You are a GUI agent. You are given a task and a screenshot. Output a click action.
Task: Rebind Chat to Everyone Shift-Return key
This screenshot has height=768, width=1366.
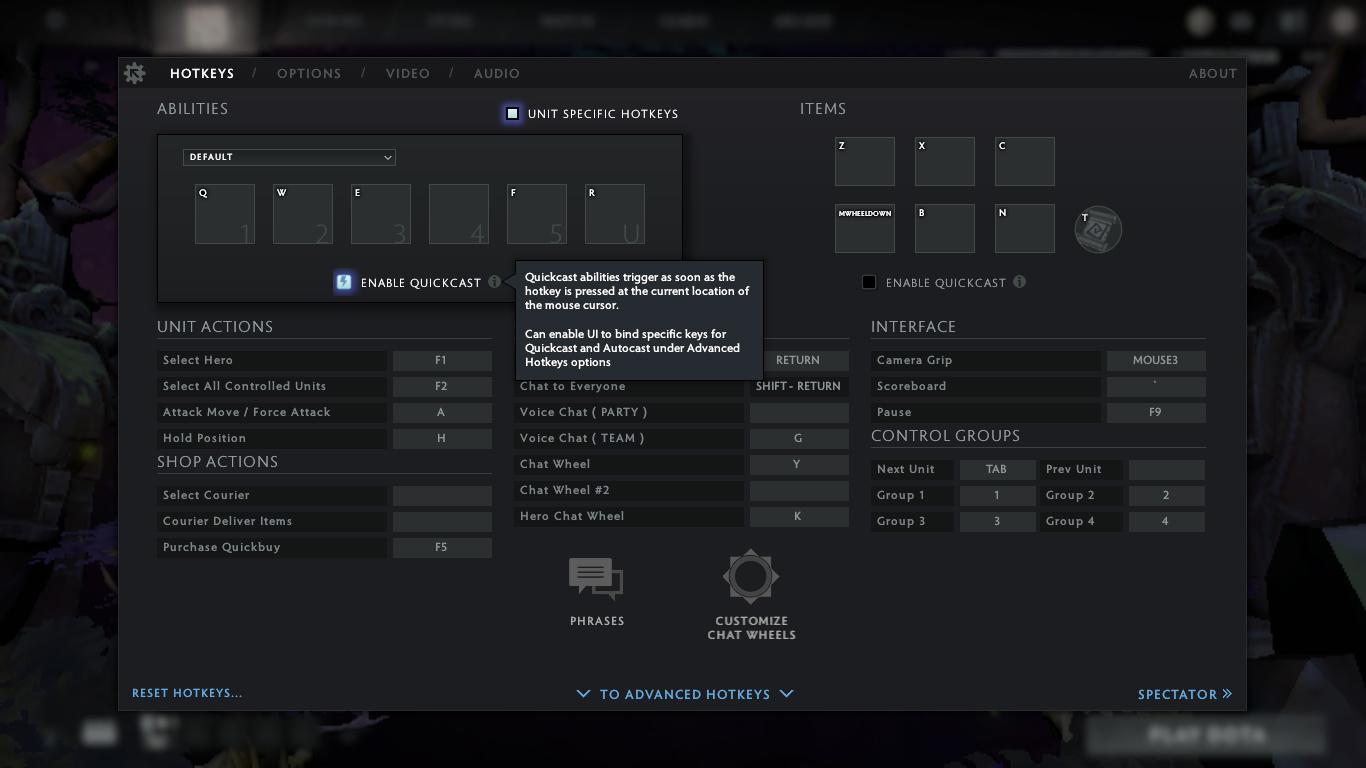tap(799, 386)
